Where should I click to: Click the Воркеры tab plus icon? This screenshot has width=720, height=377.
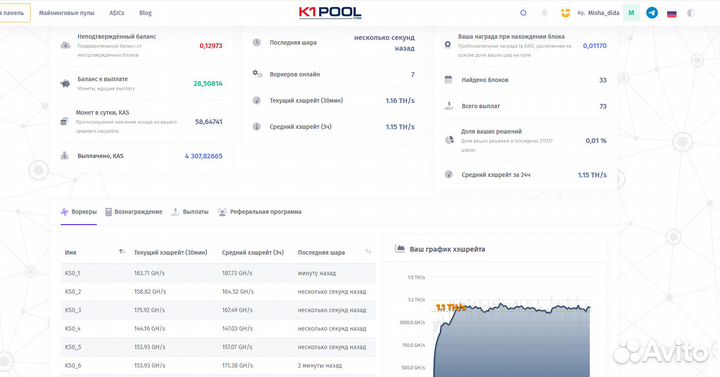click(x=65, y=212)
